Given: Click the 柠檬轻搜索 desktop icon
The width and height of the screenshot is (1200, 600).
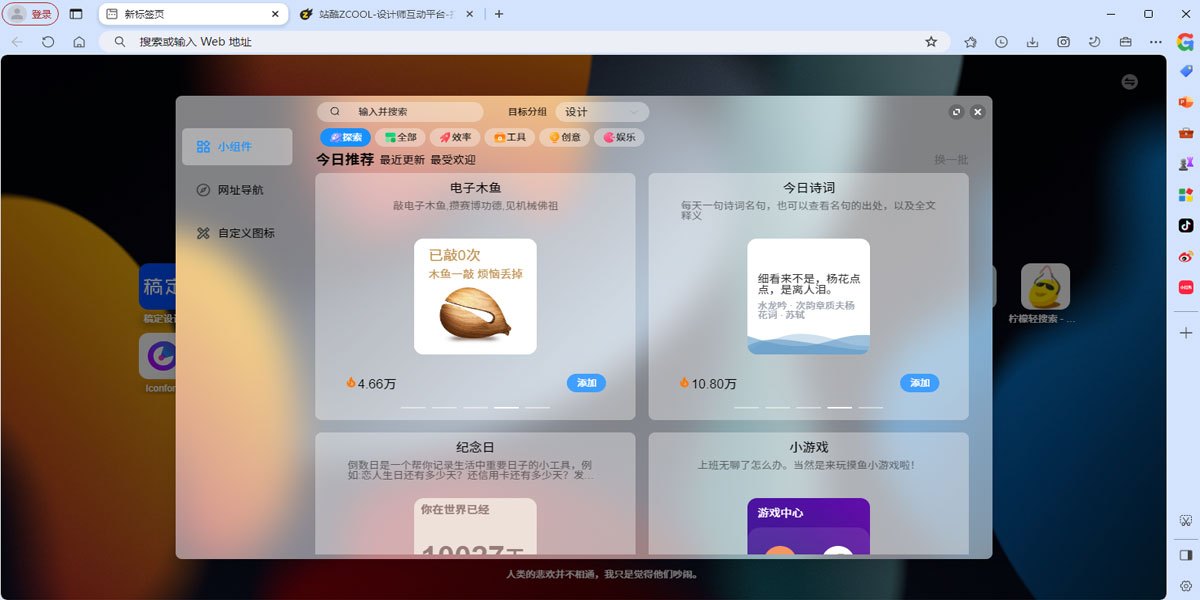Looking at the screenshot, I should 1045,290.
